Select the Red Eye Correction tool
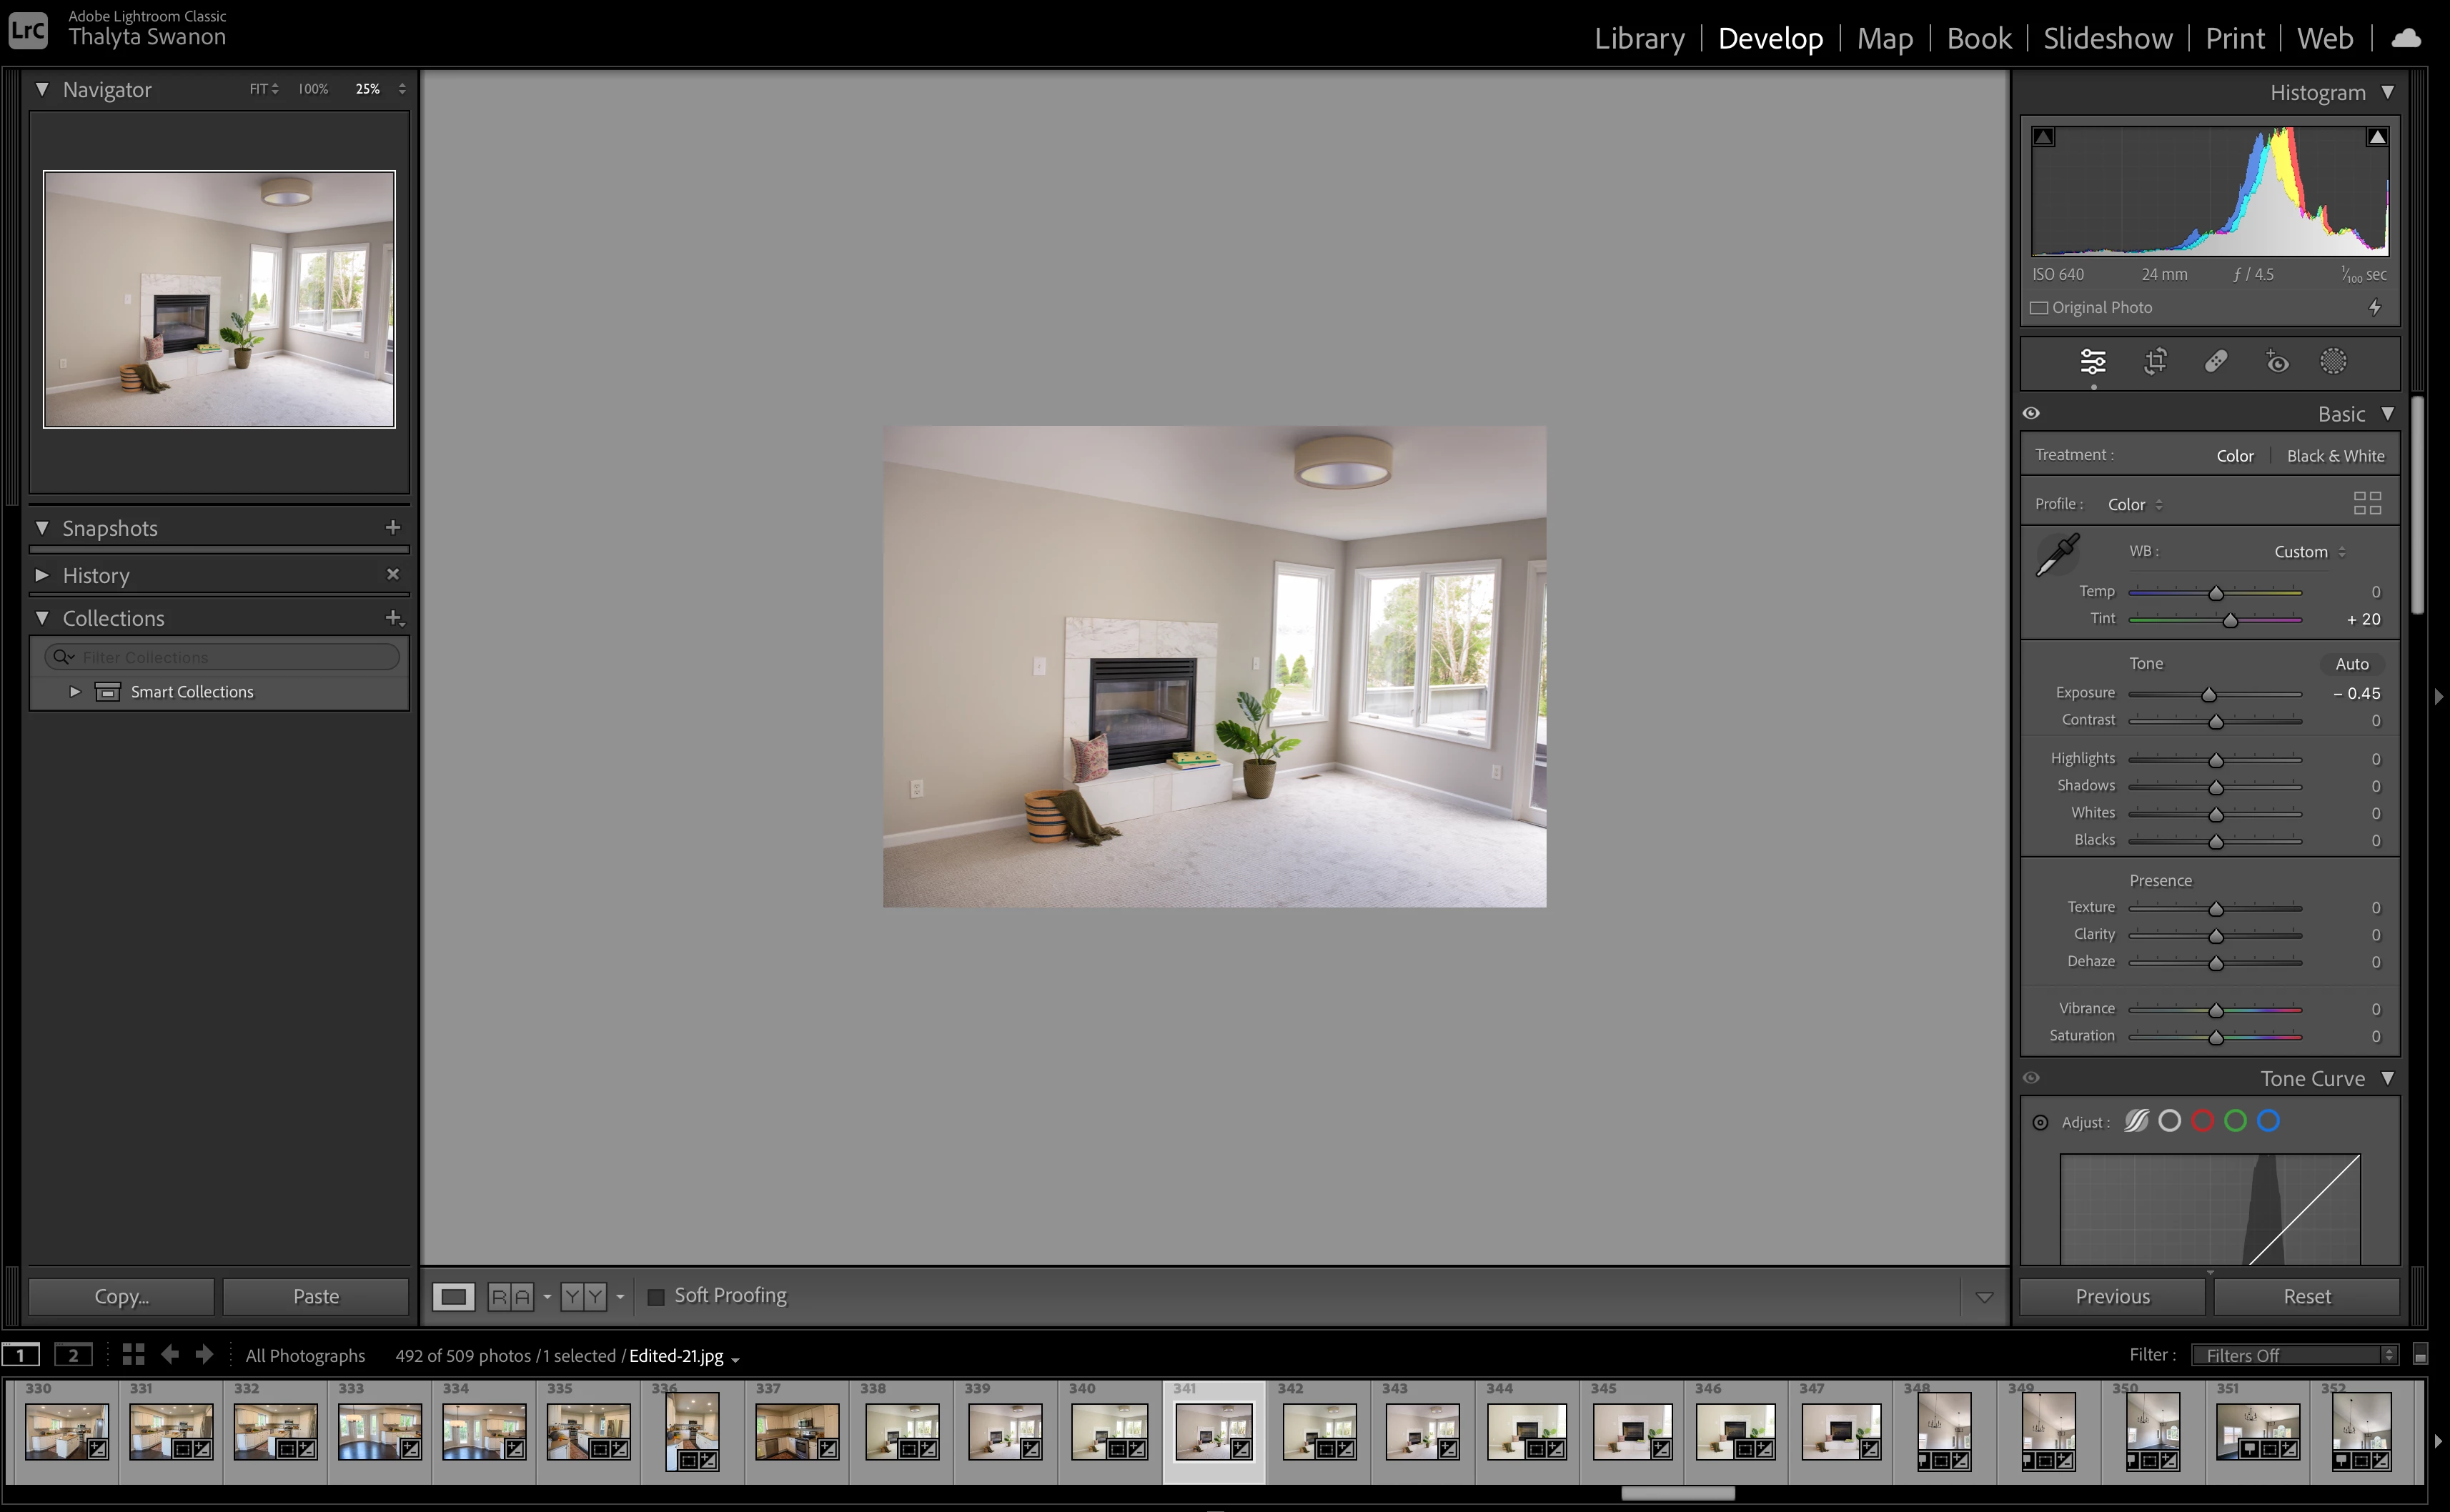The width and height of the screenshot is (2450, 1512). 2277,362
